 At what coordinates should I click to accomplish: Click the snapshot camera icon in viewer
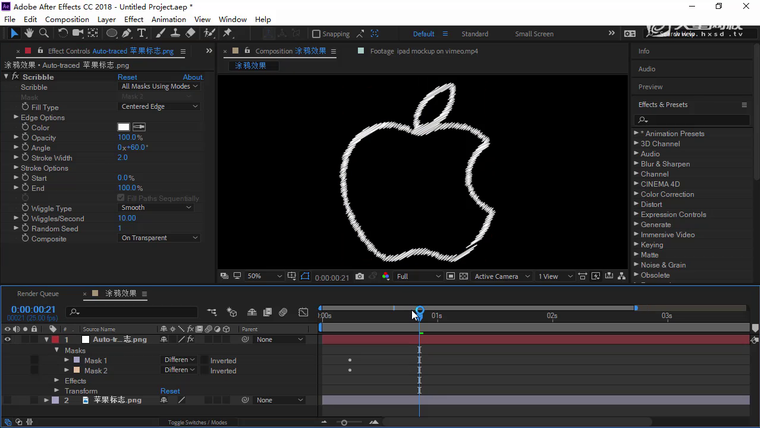pyautogui.click(x=359, y=277)
